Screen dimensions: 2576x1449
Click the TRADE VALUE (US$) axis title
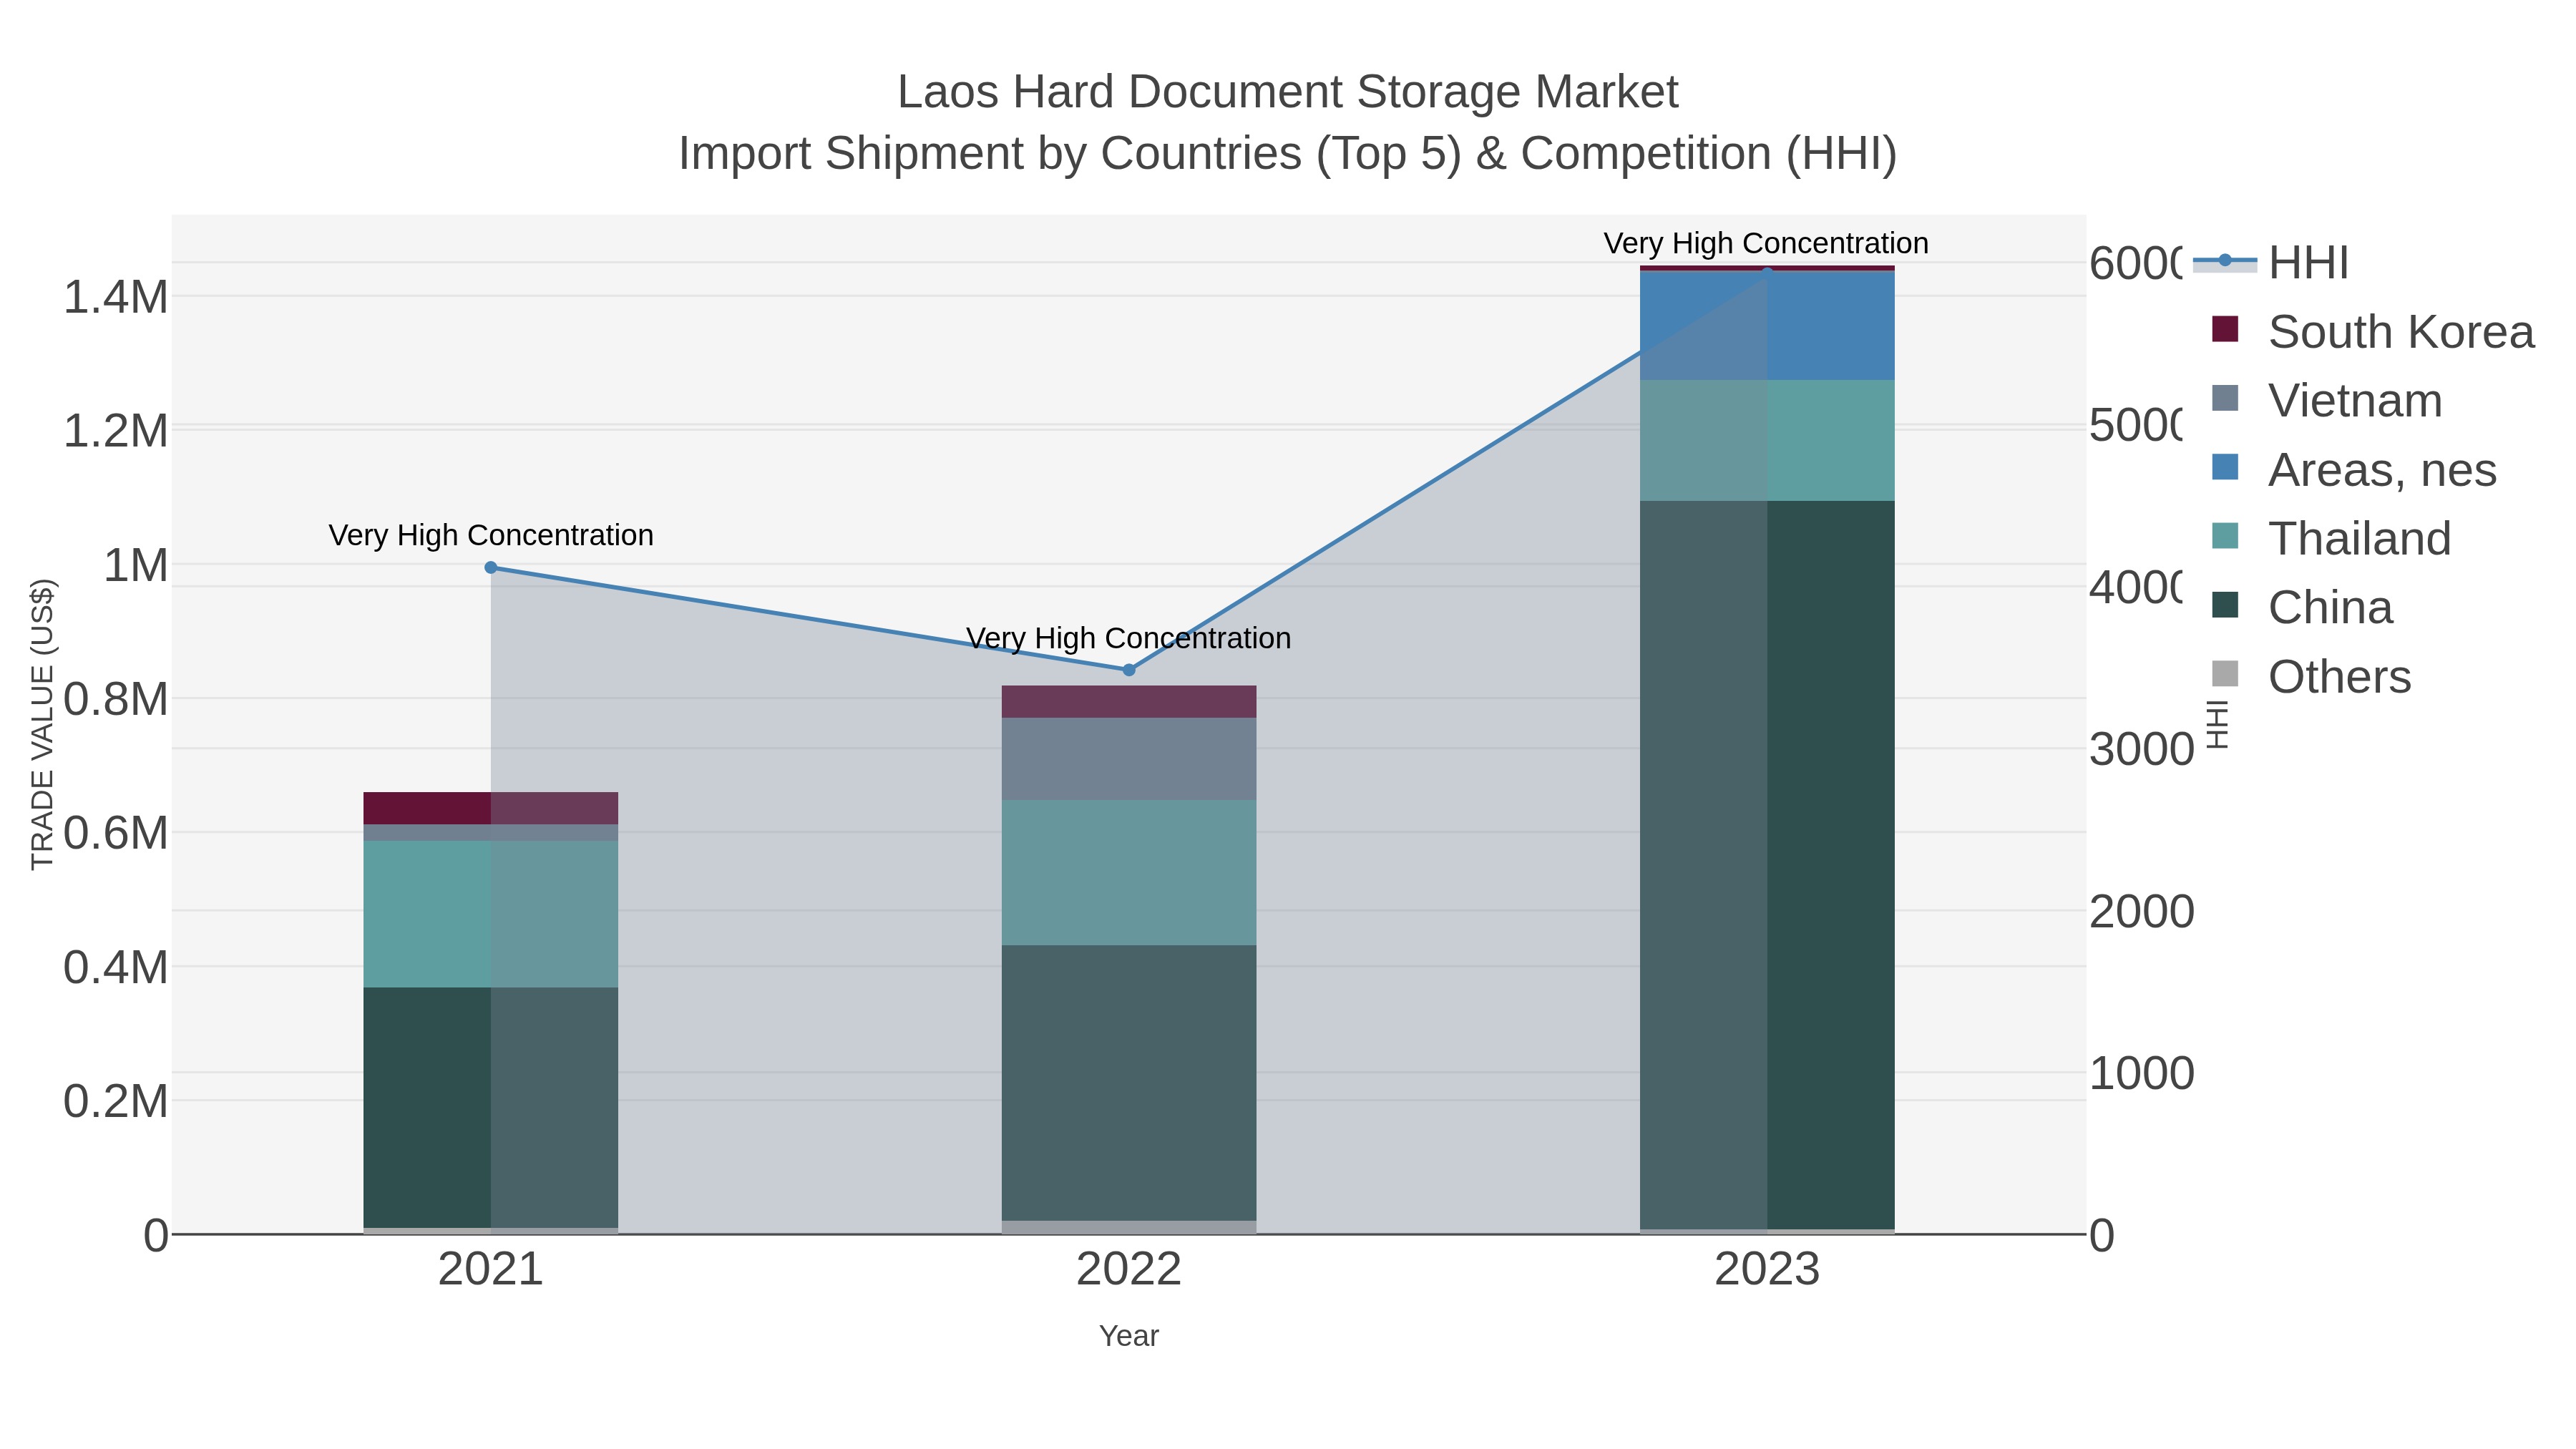coord(43,725)
